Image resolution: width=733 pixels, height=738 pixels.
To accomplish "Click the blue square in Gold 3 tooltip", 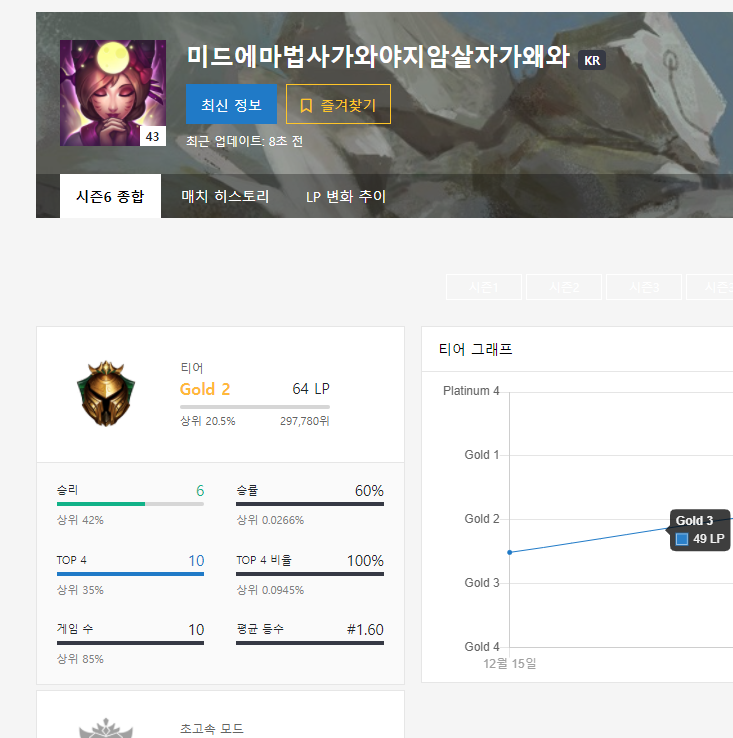I will coord(682,539).
